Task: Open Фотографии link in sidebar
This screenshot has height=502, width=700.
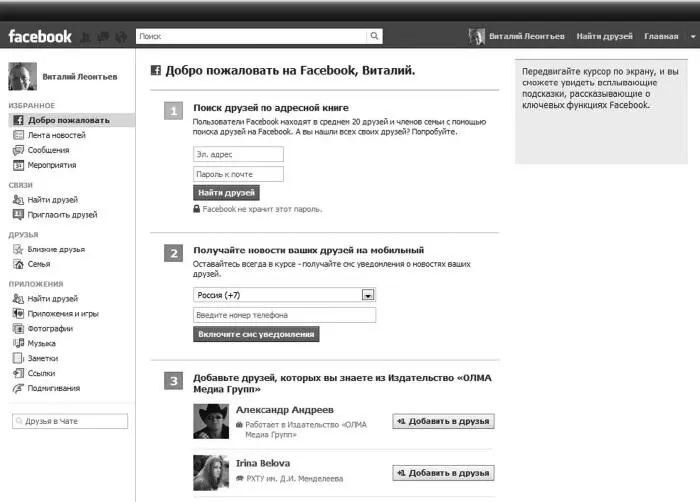Action: click(50, 329)
